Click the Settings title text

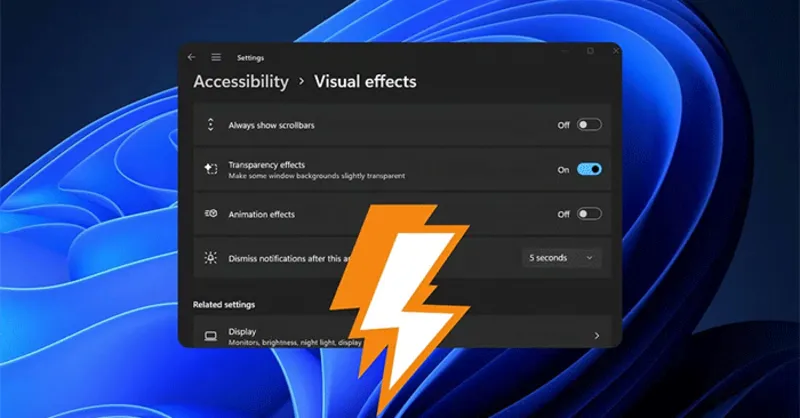tap(251, 58)
